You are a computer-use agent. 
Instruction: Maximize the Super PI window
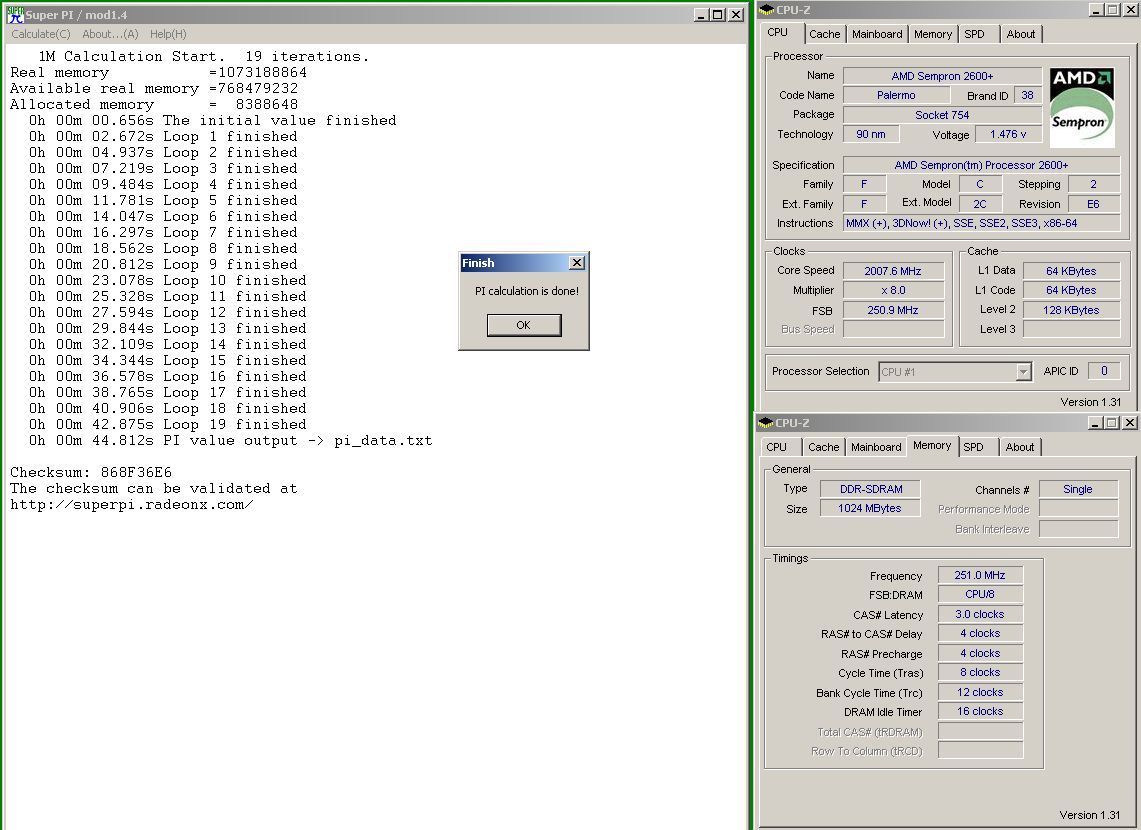[x=717, y=15]
